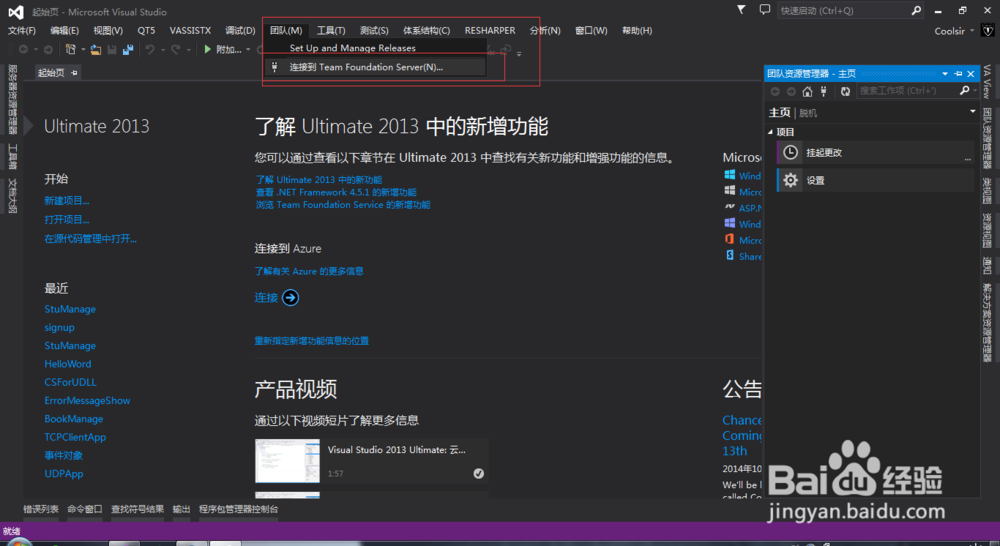Switch to the 错误列表 bottom tab
Image resolution: width=1000 pixels, height=546 pixels.
tap(41, 509)
